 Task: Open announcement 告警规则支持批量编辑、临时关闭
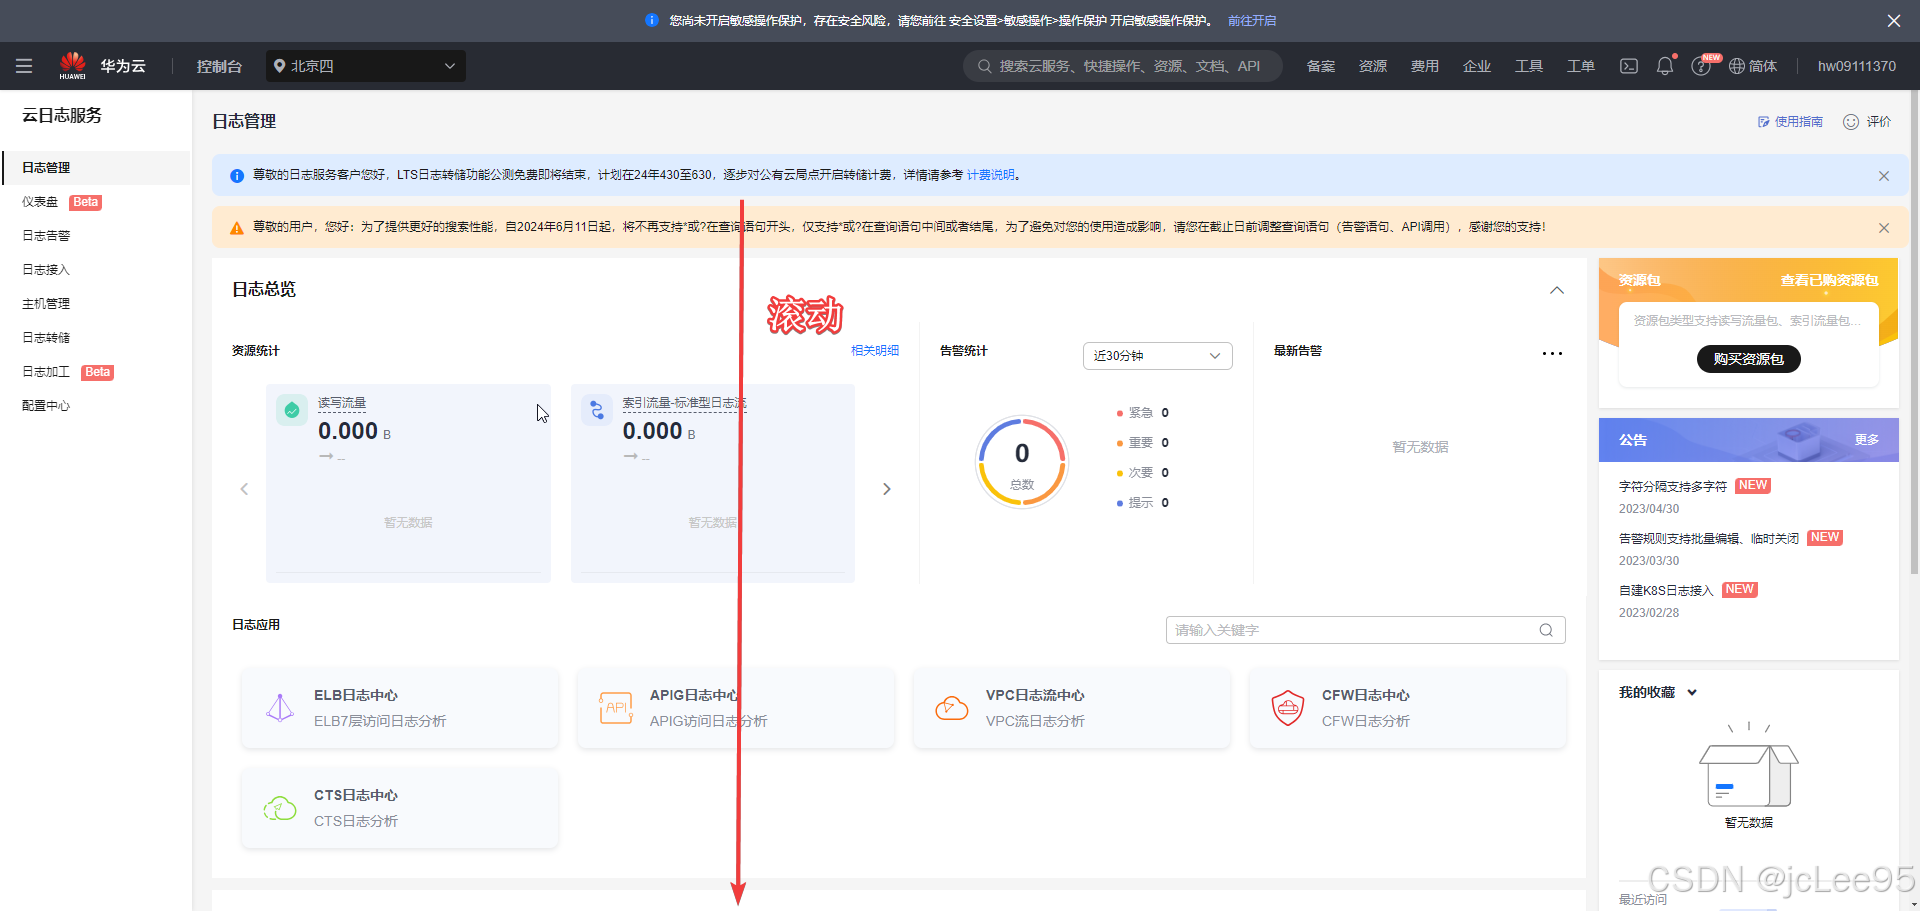click(1709, 539)
